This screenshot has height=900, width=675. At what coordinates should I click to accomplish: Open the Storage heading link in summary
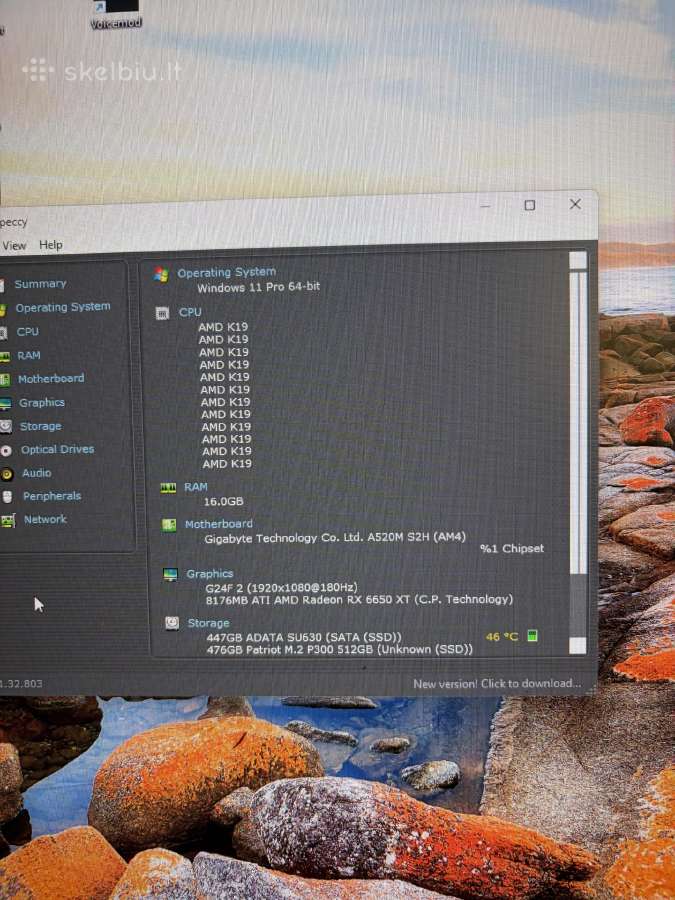point(208,623)
